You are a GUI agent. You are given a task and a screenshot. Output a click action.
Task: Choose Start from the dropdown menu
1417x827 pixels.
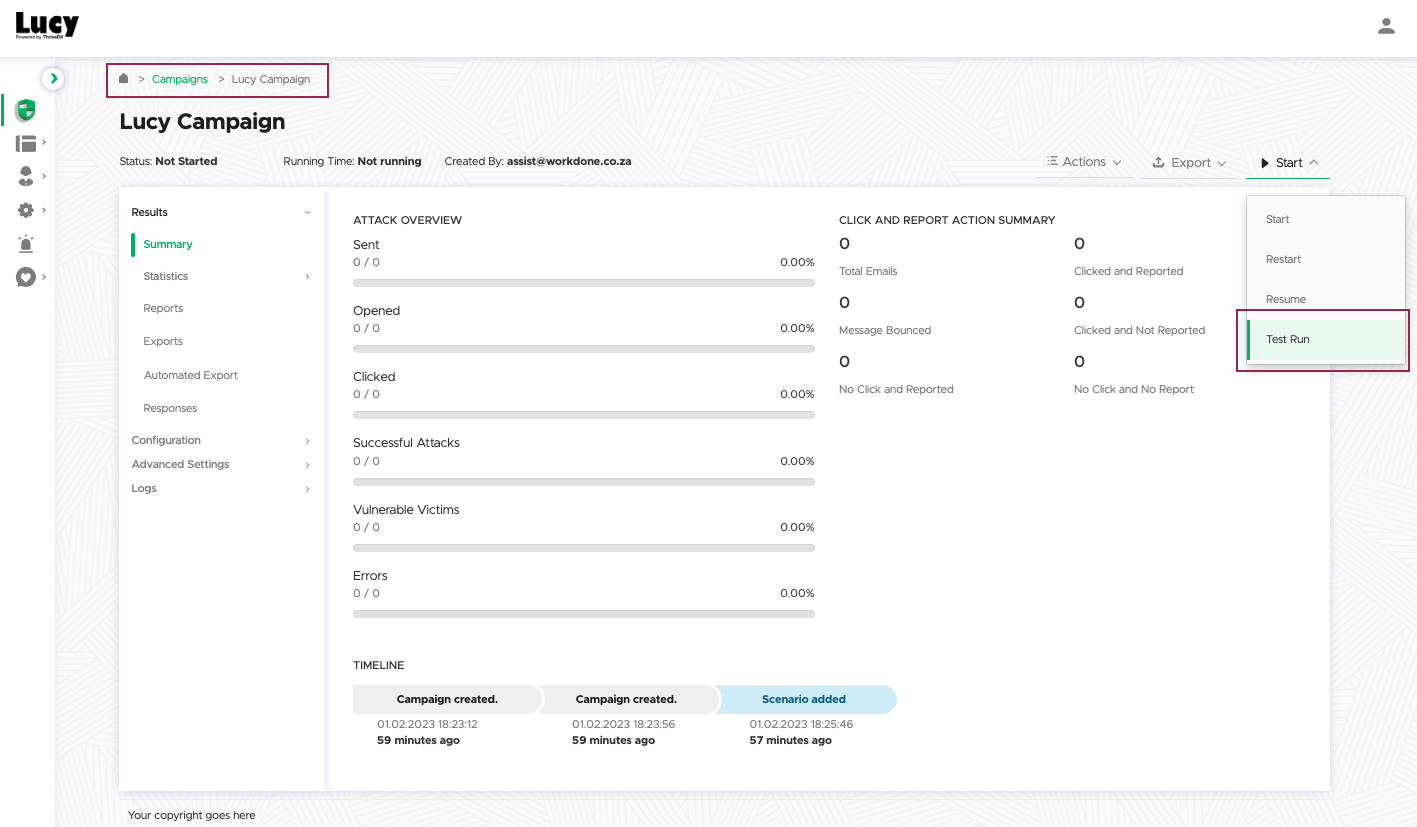(1326, 219)
